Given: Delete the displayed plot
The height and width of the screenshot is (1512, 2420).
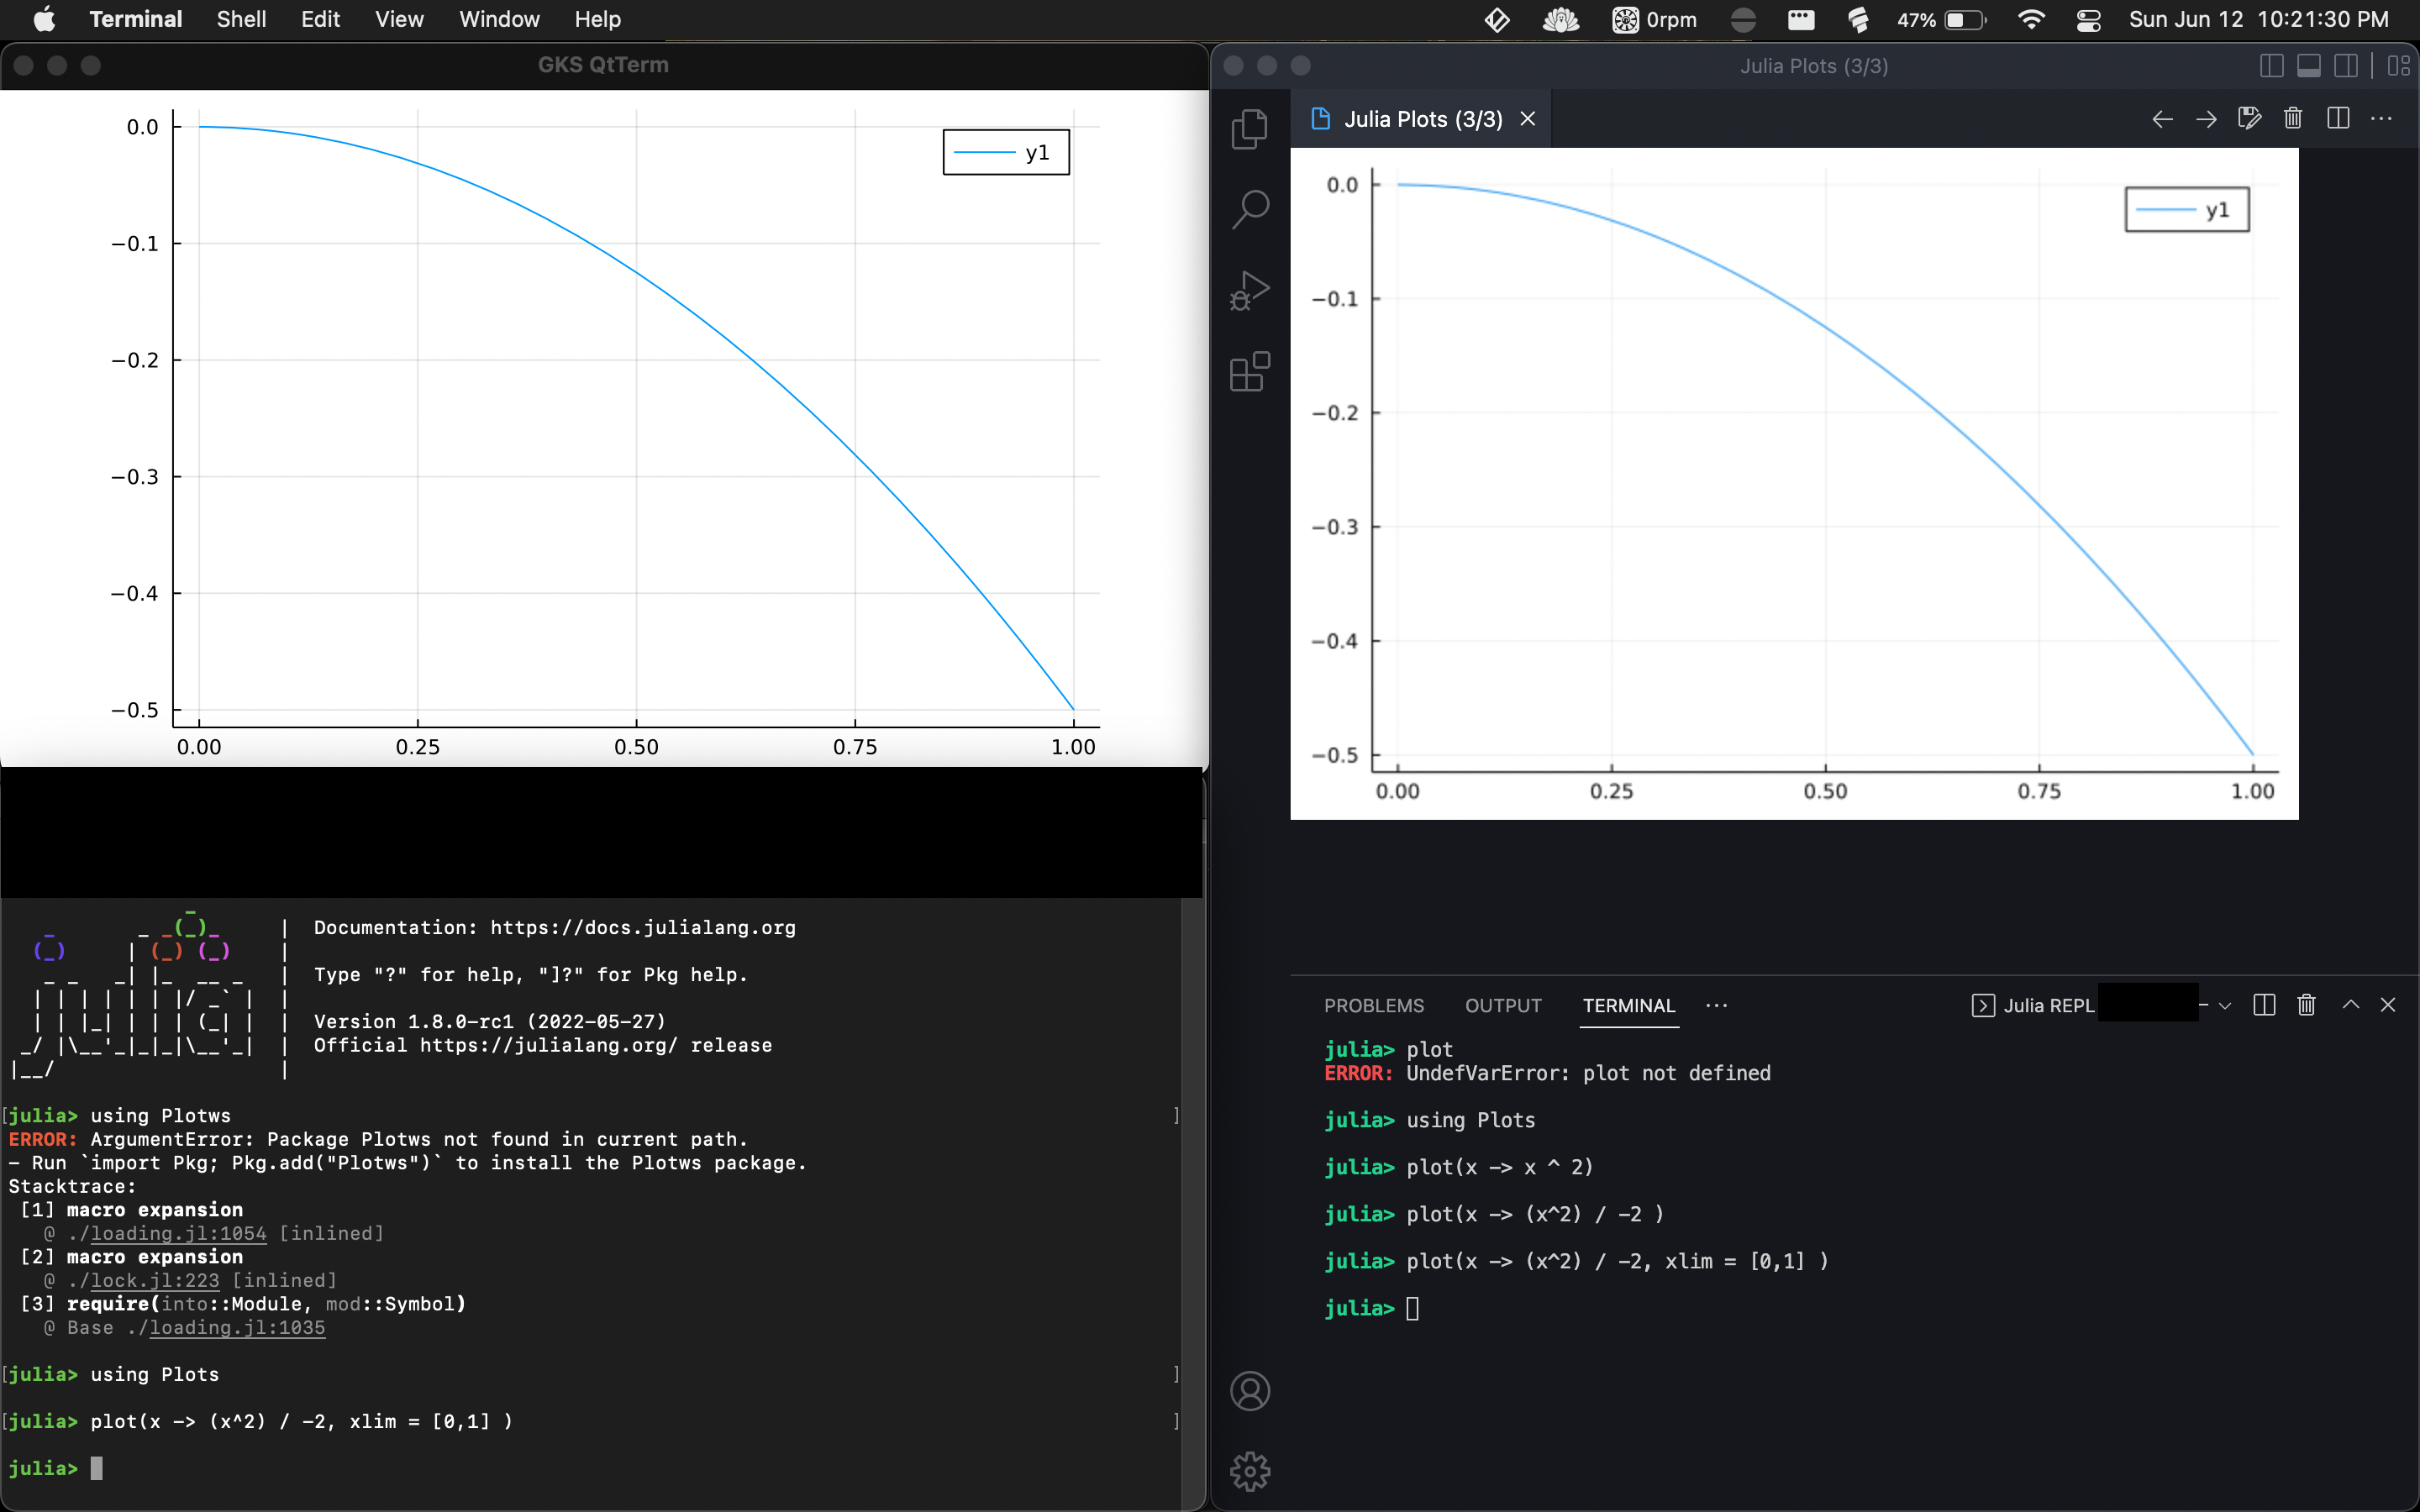Looking at the screenshot, I should 2292,118.
